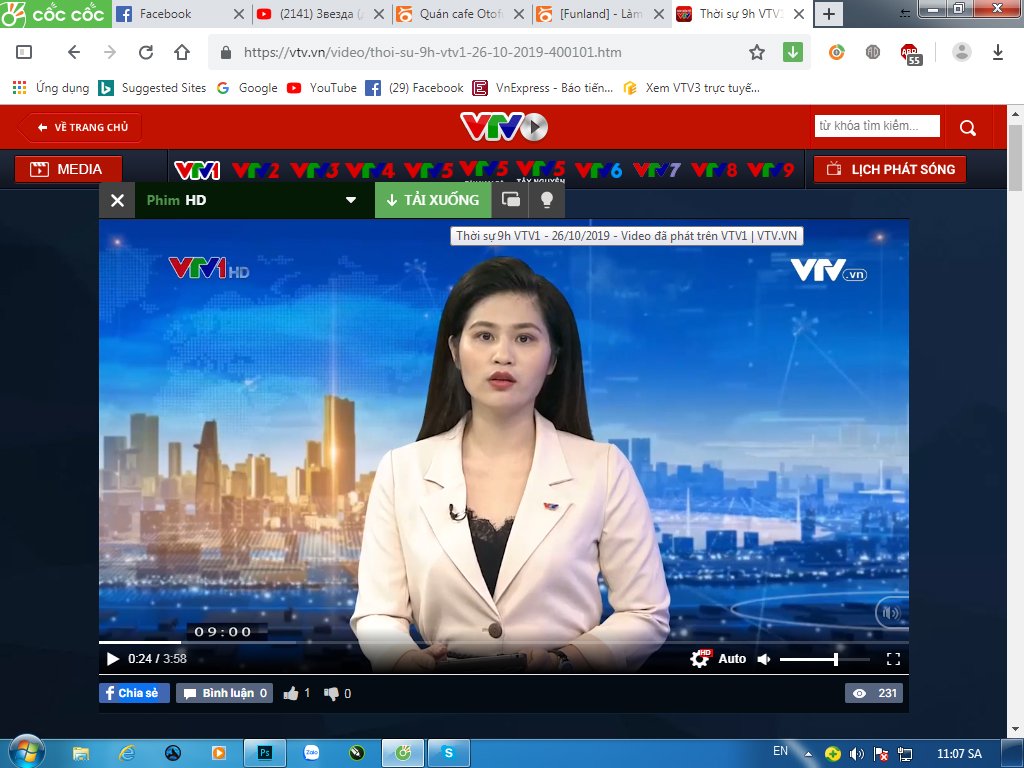Reload the current page
The image size is (1024, 768).
coord(146,52)
